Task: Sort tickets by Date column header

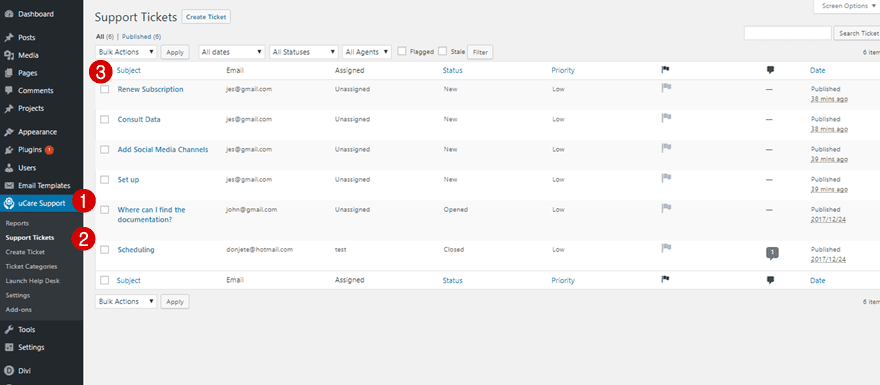Action: click(818, 71)
